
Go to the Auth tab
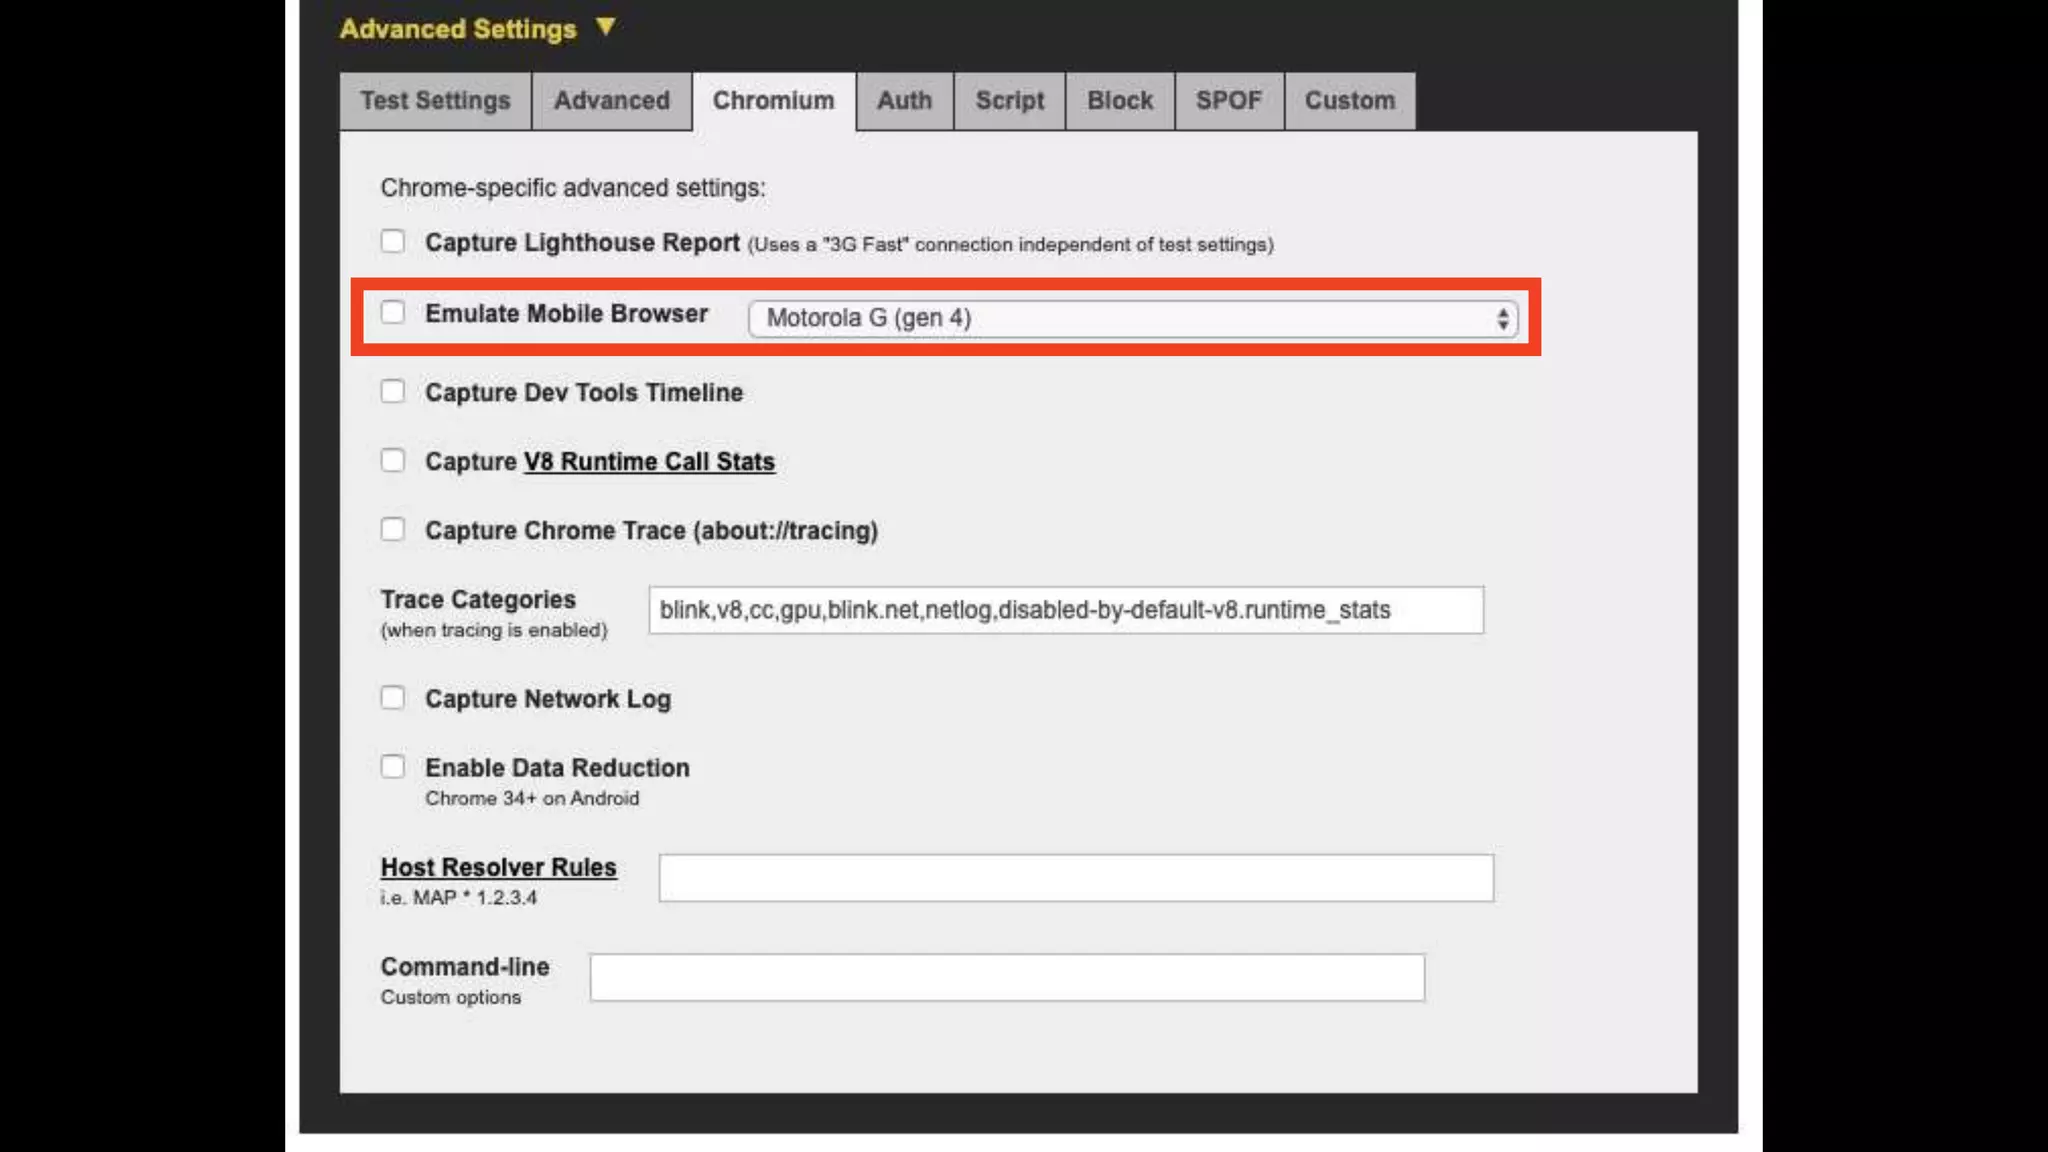(904, 101)
